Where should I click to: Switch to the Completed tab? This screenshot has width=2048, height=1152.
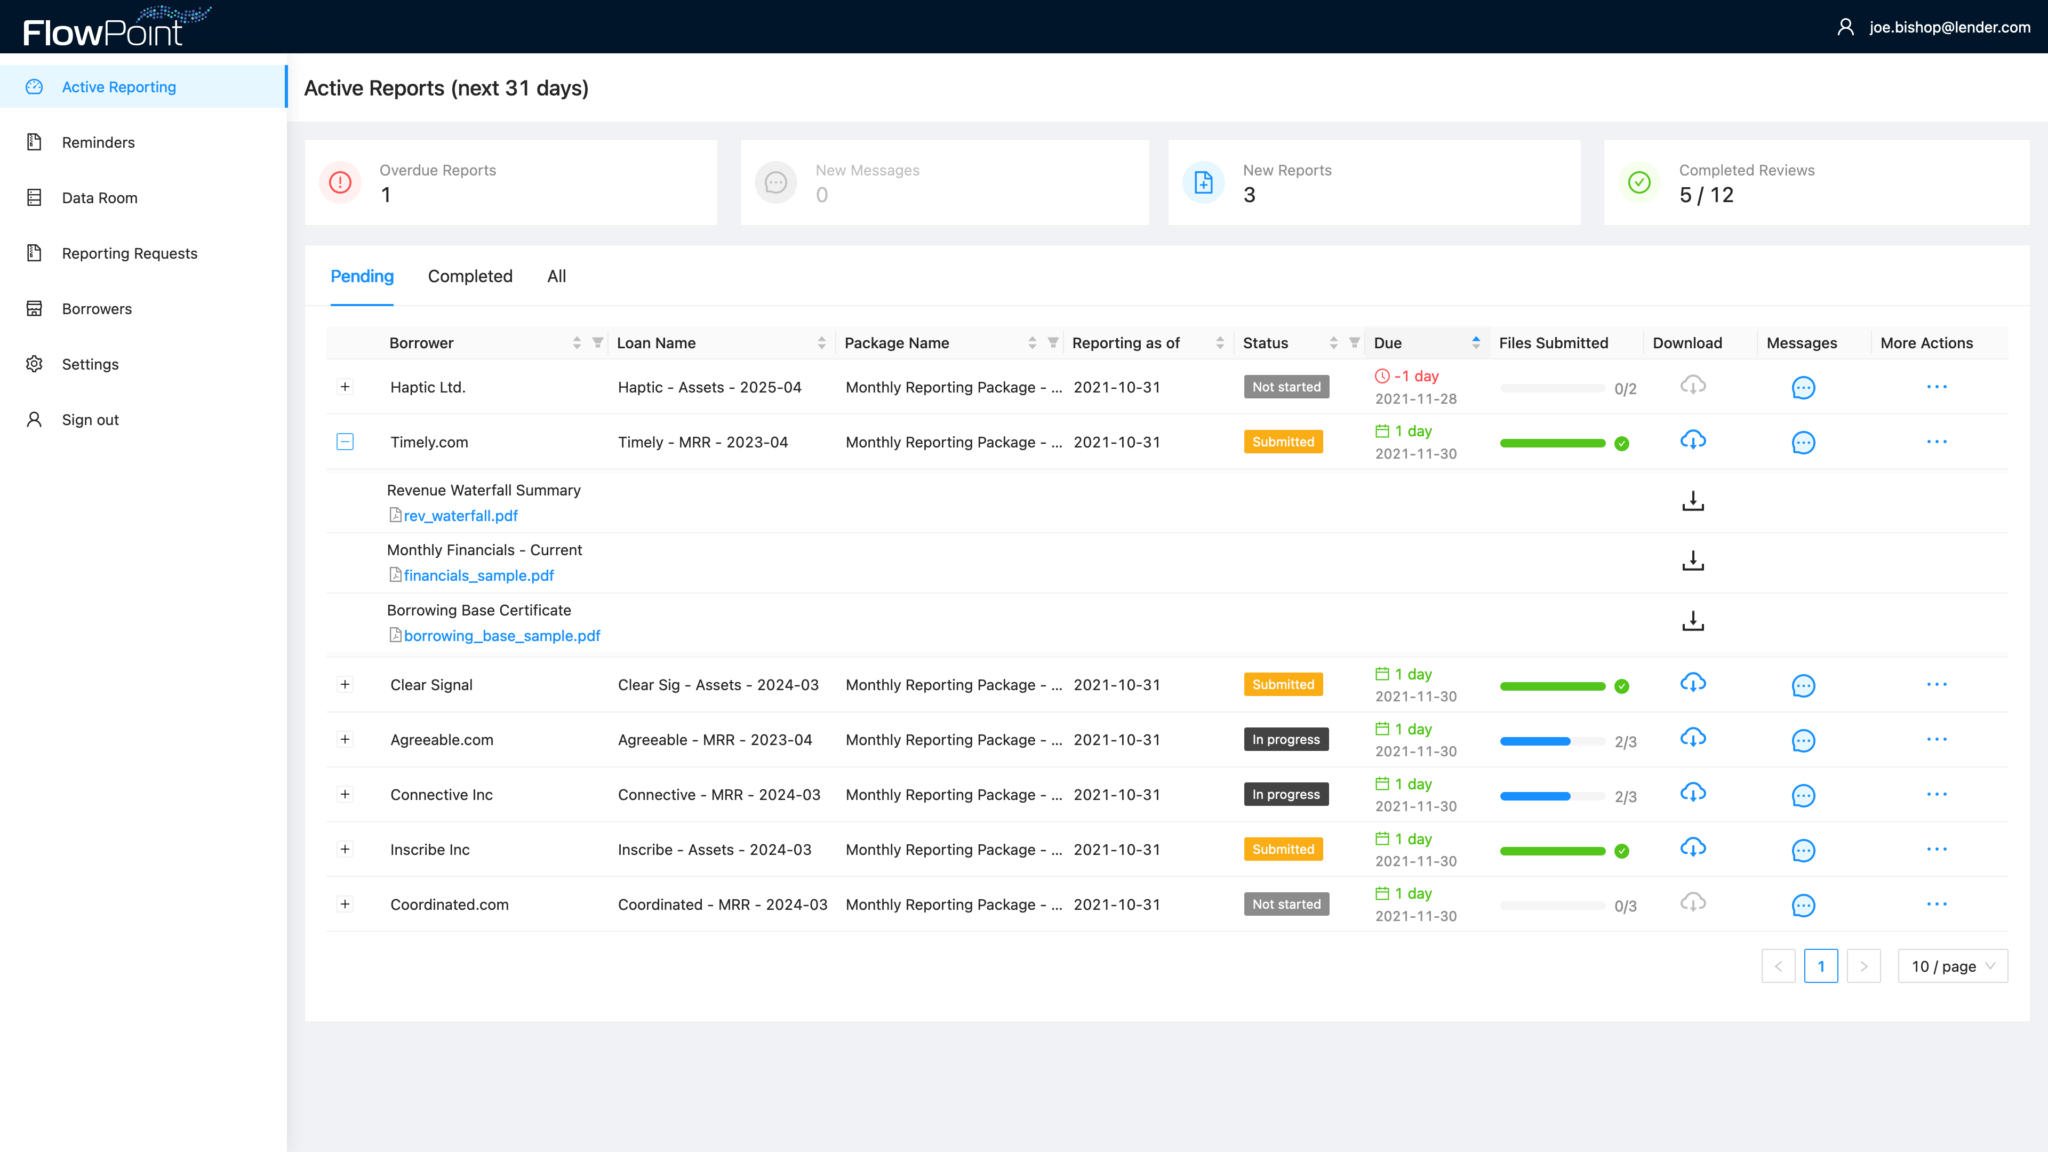point(470,276)
